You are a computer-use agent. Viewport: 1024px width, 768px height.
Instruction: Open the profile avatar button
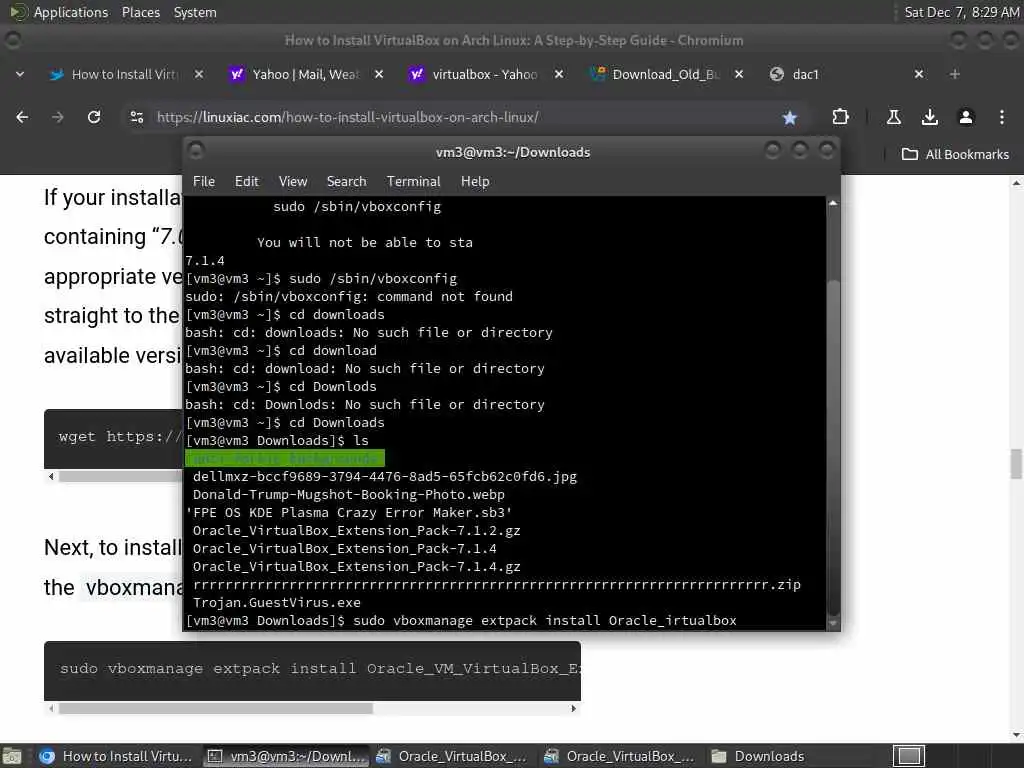pos(966,117)
